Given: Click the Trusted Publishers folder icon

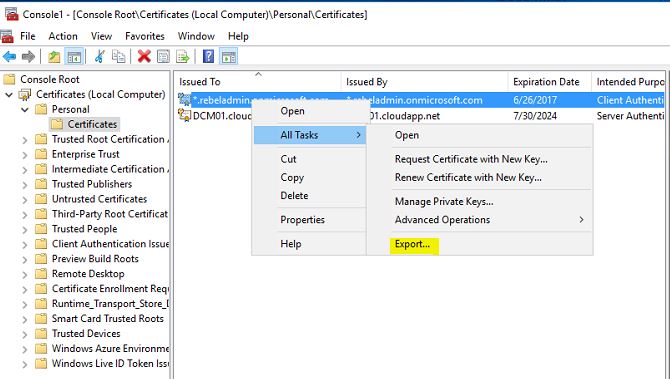Looking at the screenshot, I should click(41, 184).
